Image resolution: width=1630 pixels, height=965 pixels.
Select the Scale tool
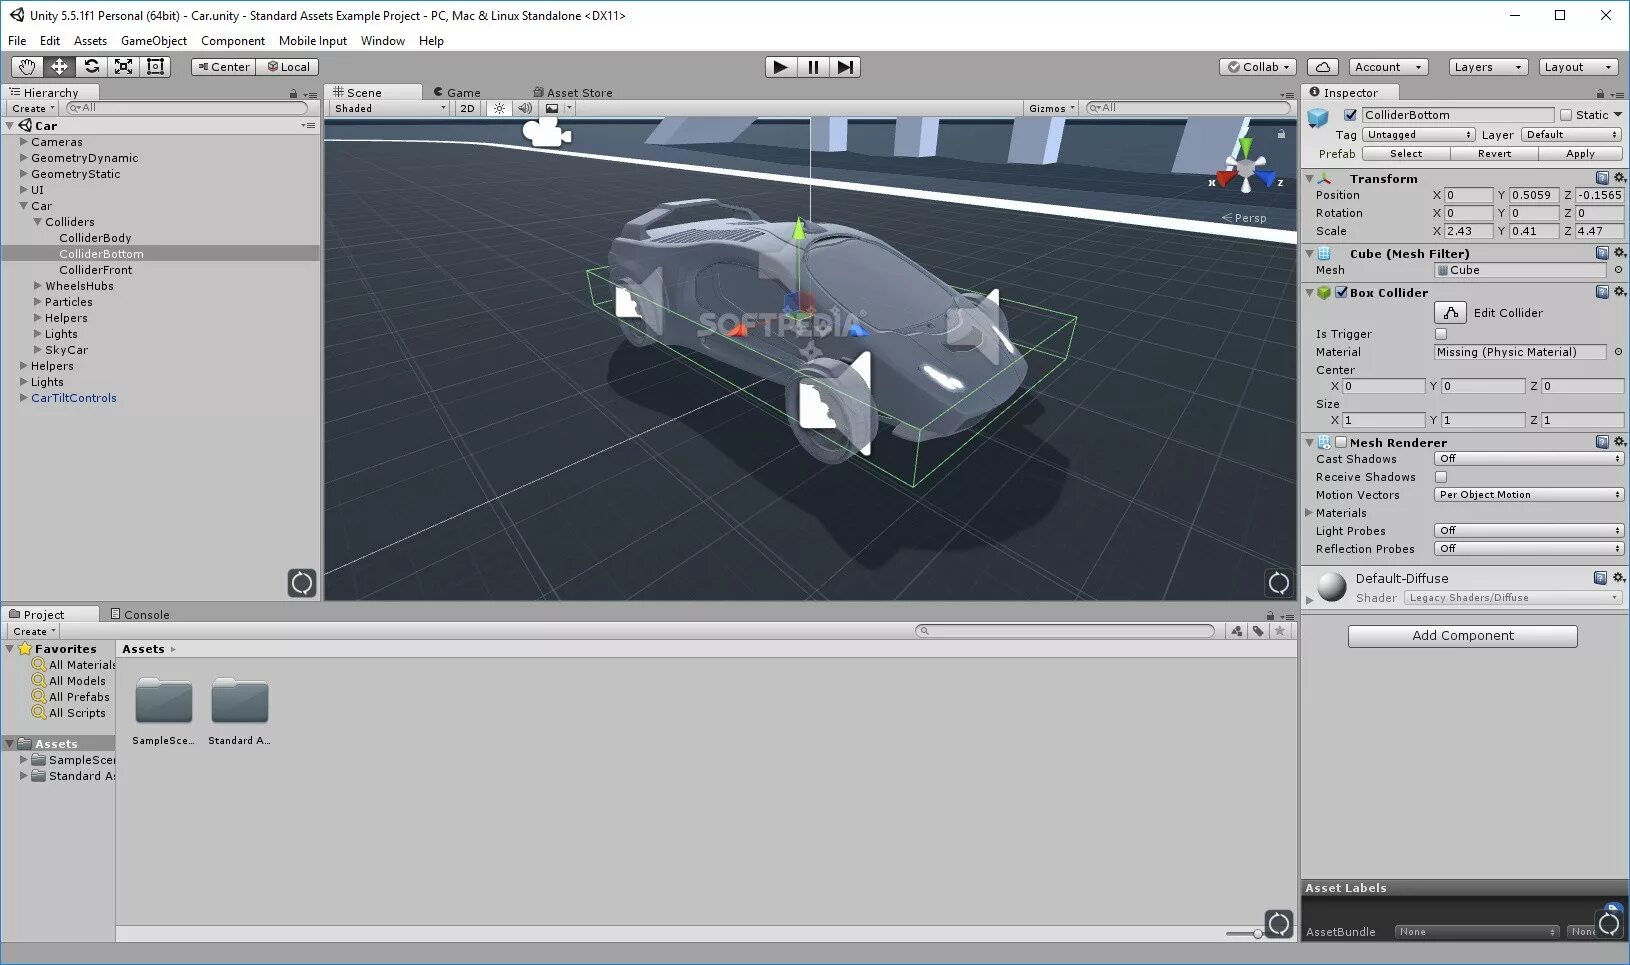pyautogui.click(x=123, y=67)
